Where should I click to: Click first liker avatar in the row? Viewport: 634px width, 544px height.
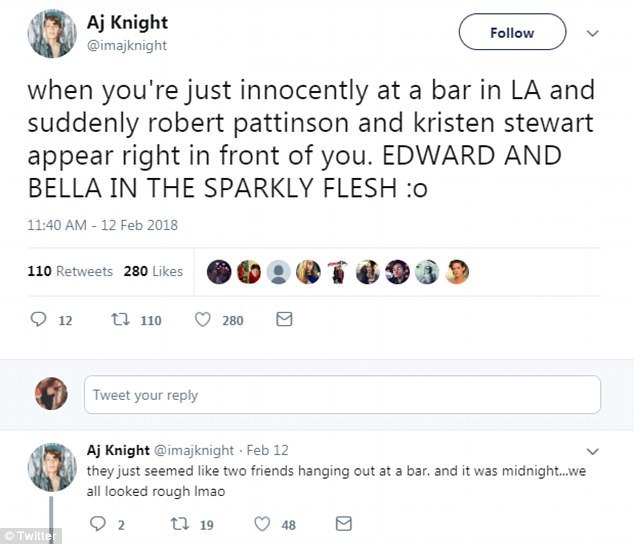point(219,271)
